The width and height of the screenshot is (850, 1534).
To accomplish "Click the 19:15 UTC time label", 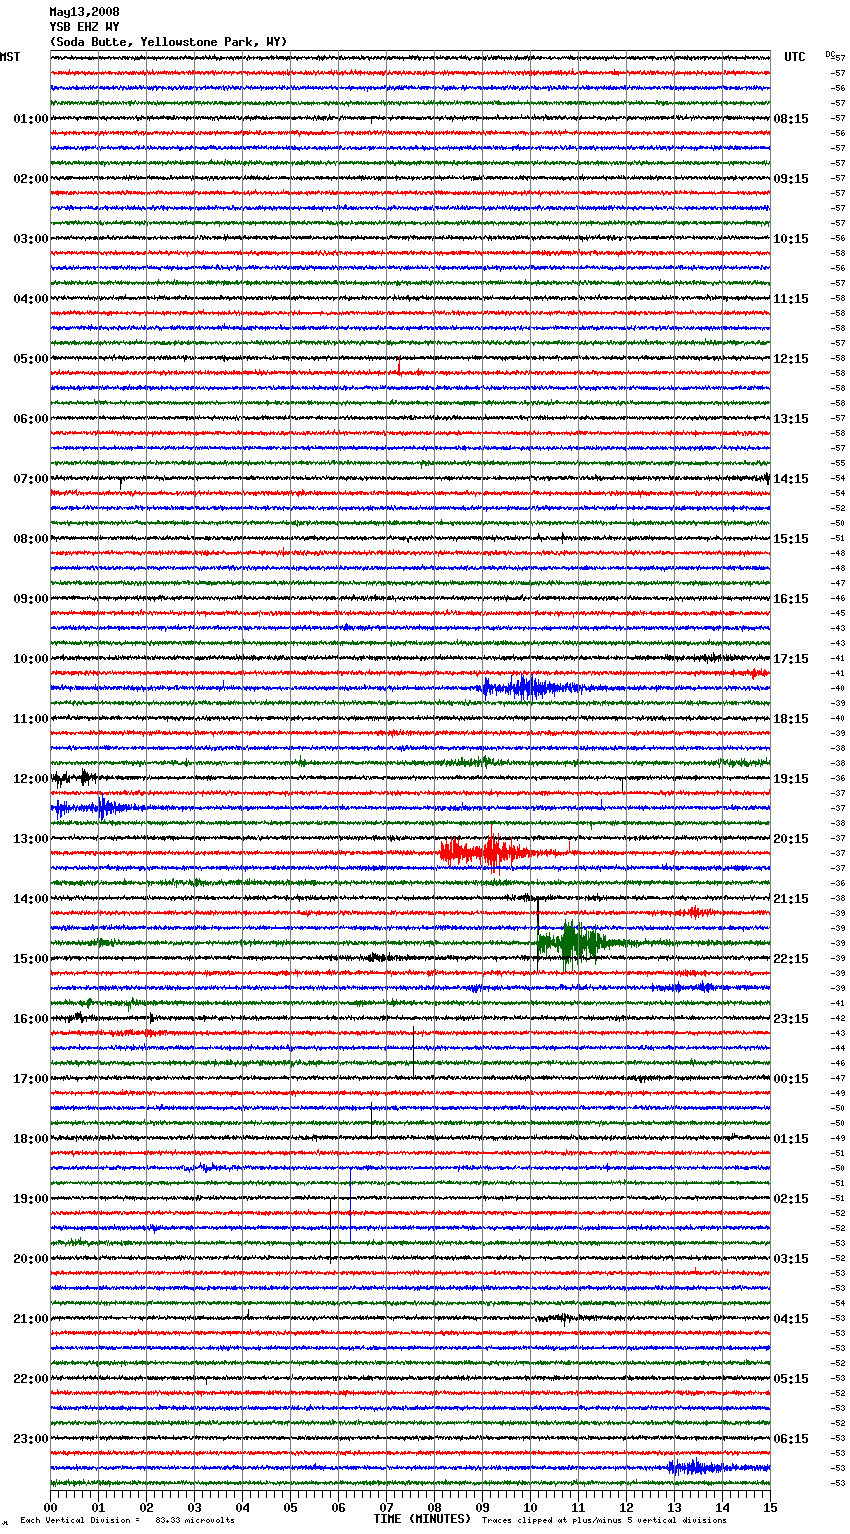I will pyautogui.click(x=791, y=779).
